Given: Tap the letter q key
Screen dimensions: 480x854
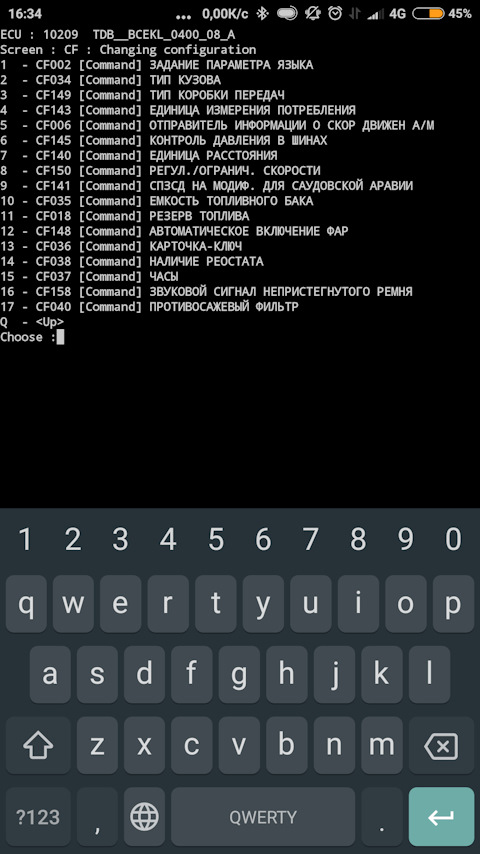Looking at the screenshot, I should point(26,604).
